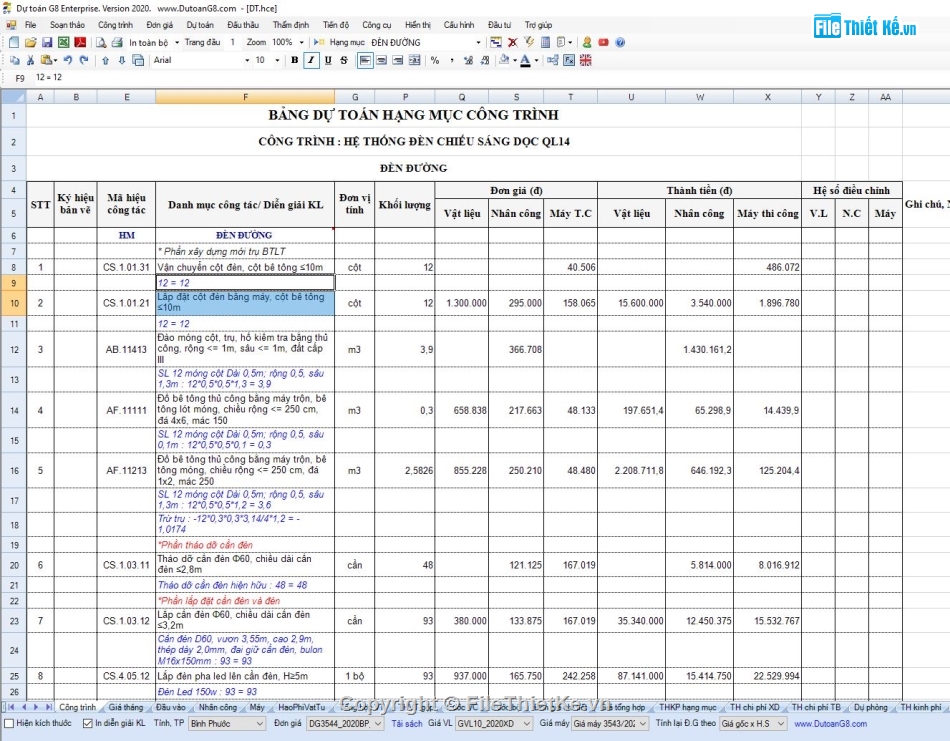Click the 'Tải sách' link
Screen dimensions: 950x741
407,723
